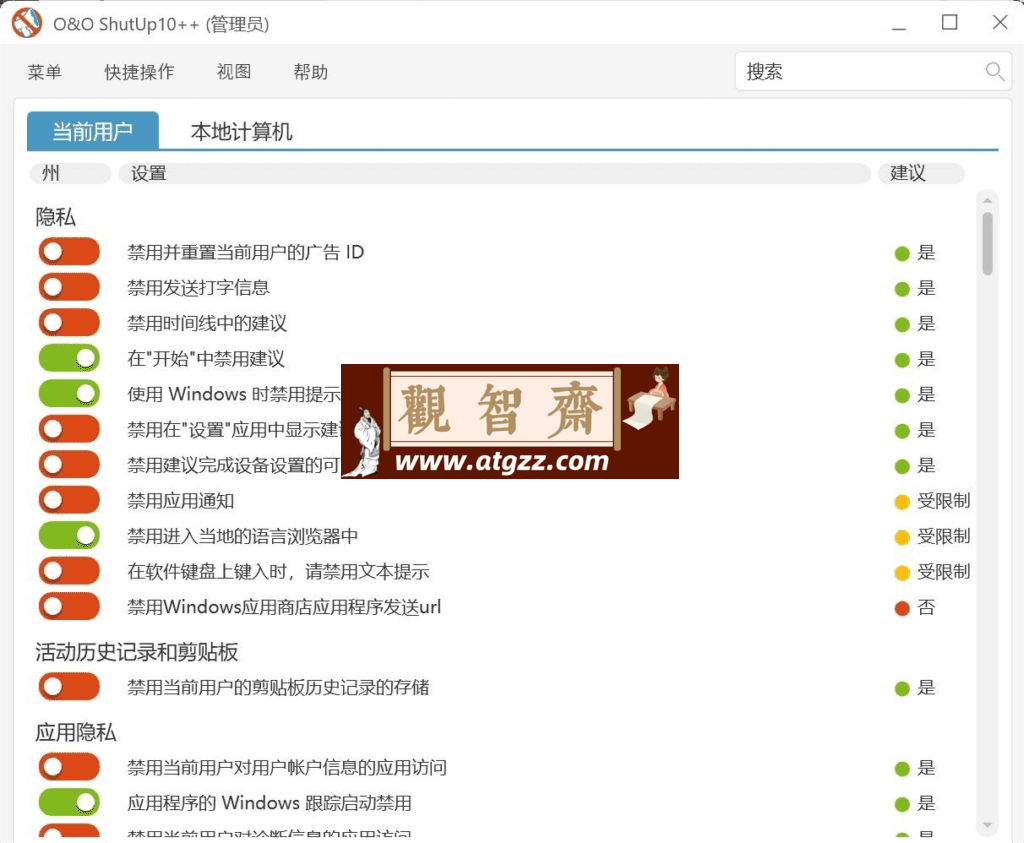Select the 活动历史记录和剪贴板 section heading

click(x=136, y=652)
